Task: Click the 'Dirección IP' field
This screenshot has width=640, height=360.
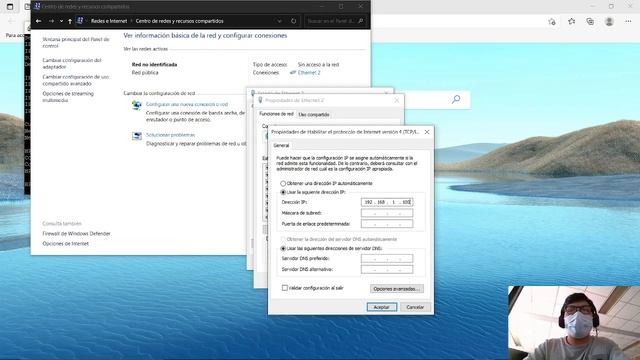Action: point(387,202)
